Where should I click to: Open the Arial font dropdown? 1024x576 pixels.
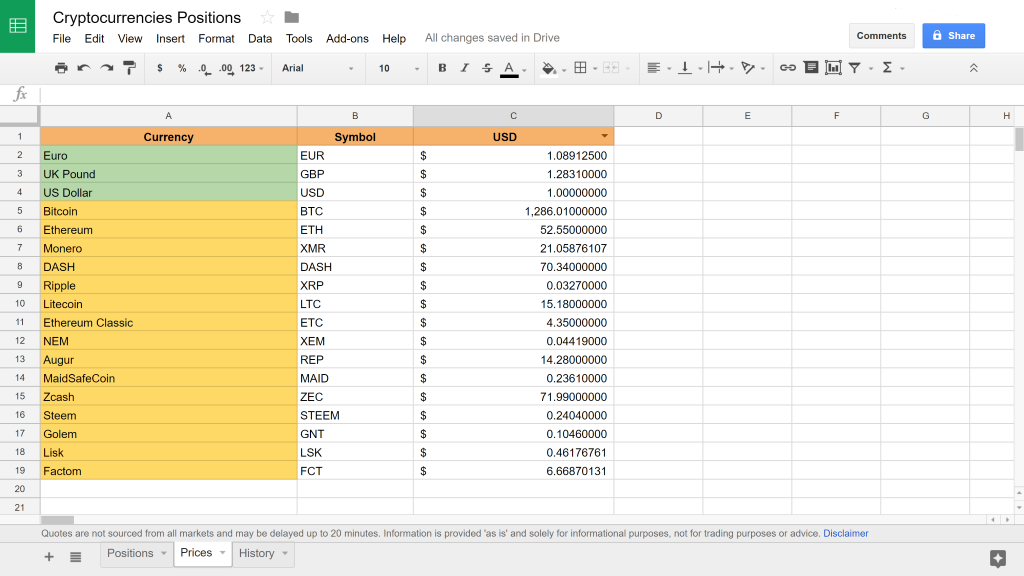[318, 68]
